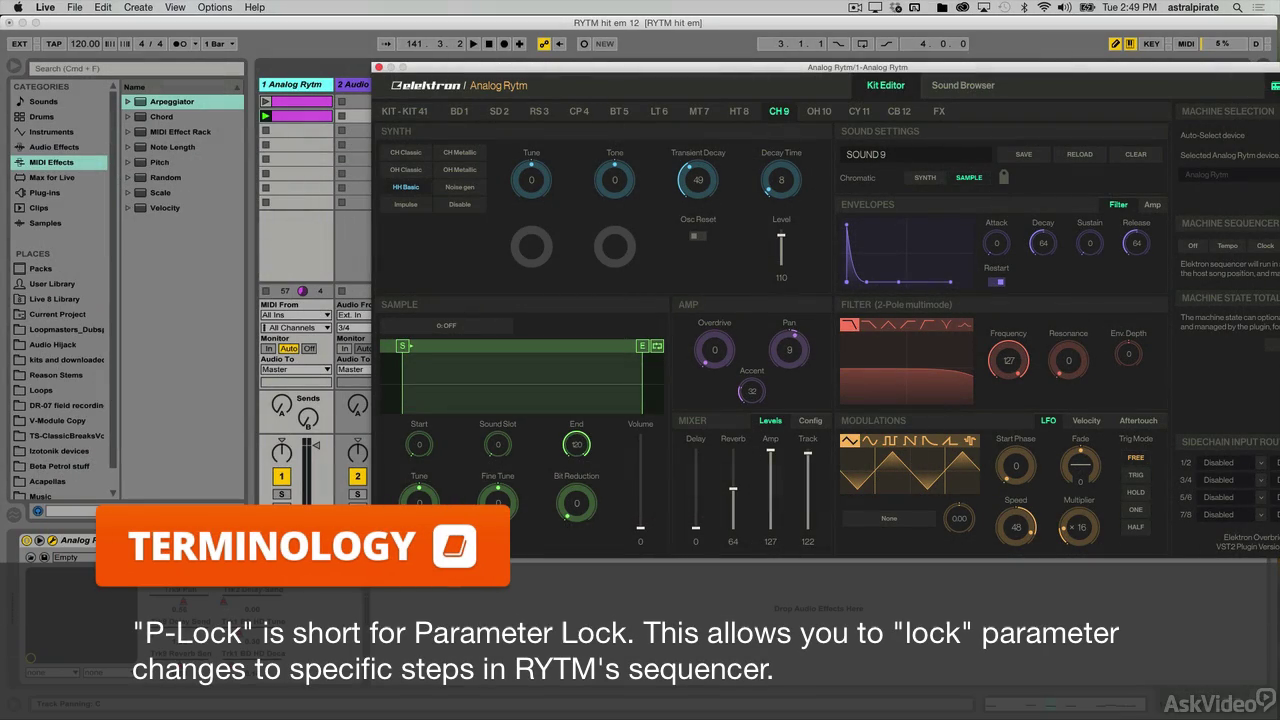Switch envelopes to Amp tab
Image resolution: width=1280 pixels, height=720 pixels.
[x=1152, y=205]
